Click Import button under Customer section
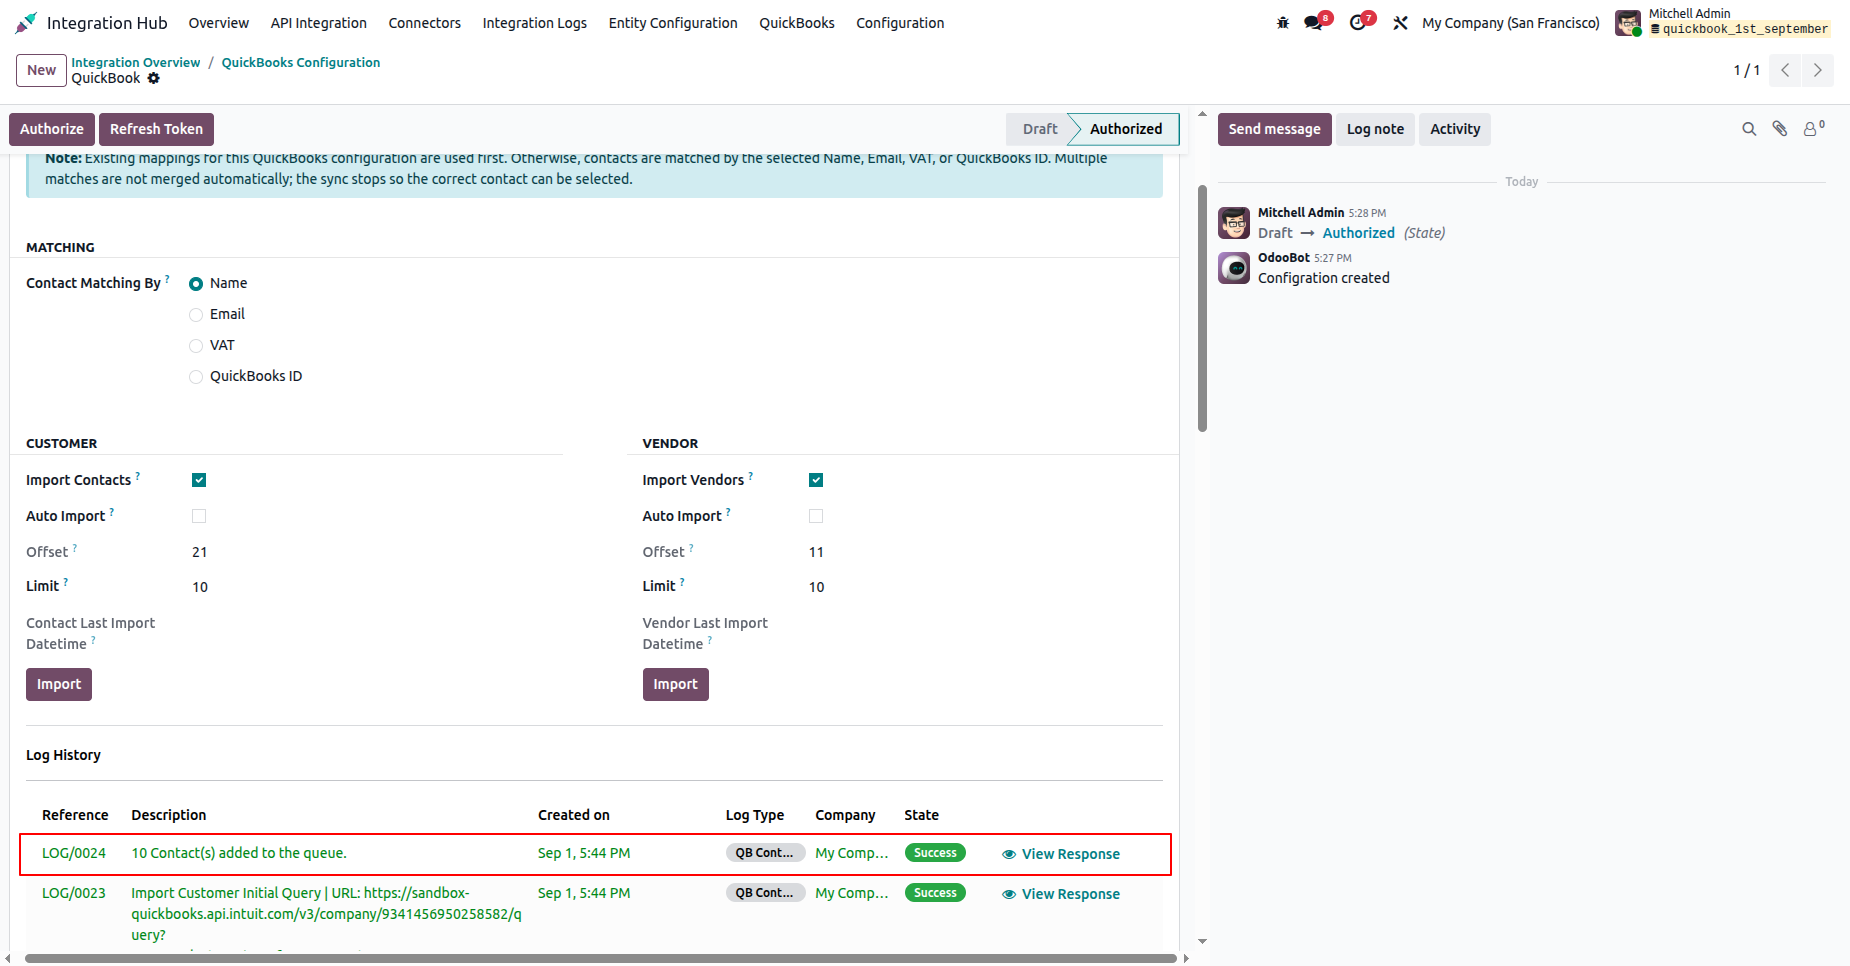 click(x=59, y=684)
